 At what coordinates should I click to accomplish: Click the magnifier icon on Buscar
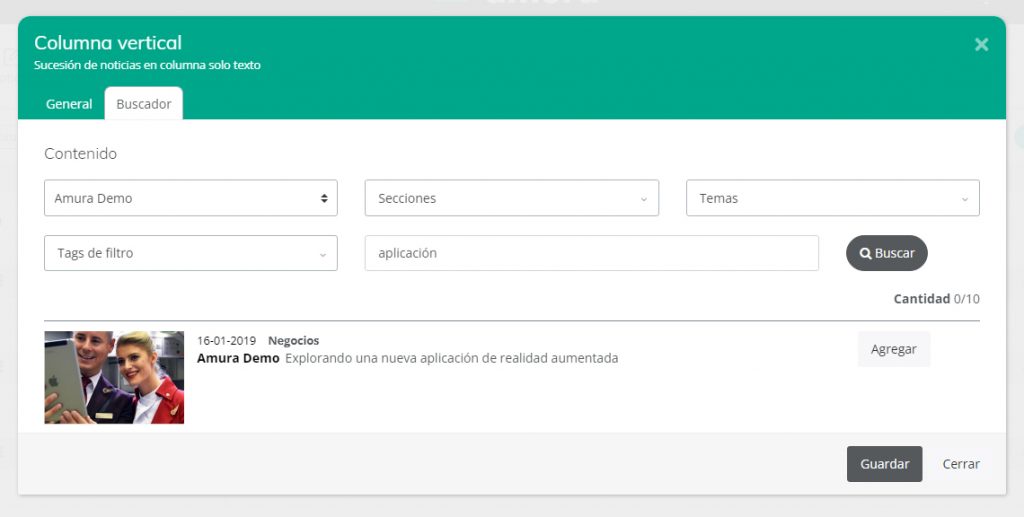[x=866, y=254]
